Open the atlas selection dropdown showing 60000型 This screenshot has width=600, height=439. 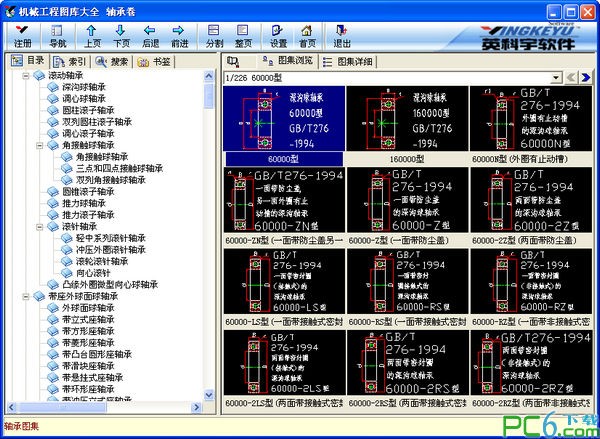point(551,77)
